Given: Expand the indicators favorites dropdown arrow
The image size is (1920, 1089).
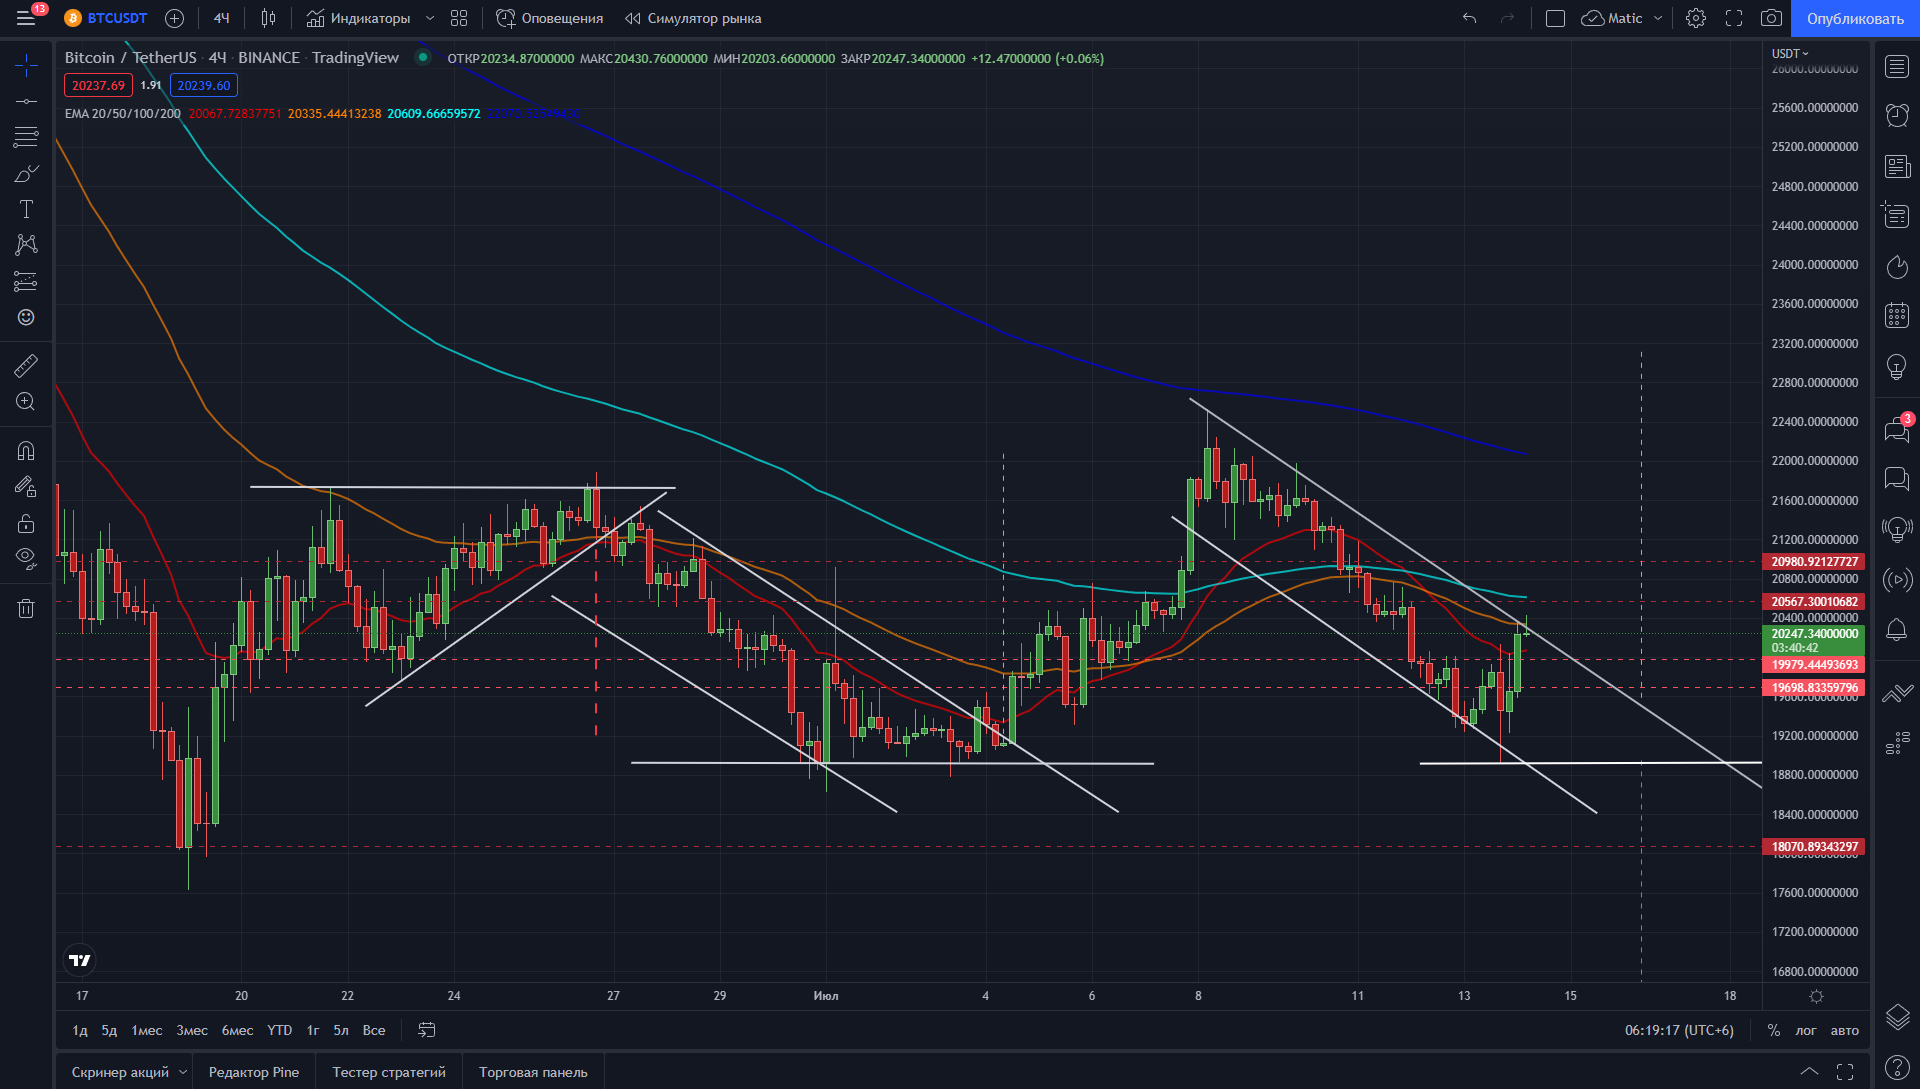Looking at the screenshot, I should click(x=430, y=18).
